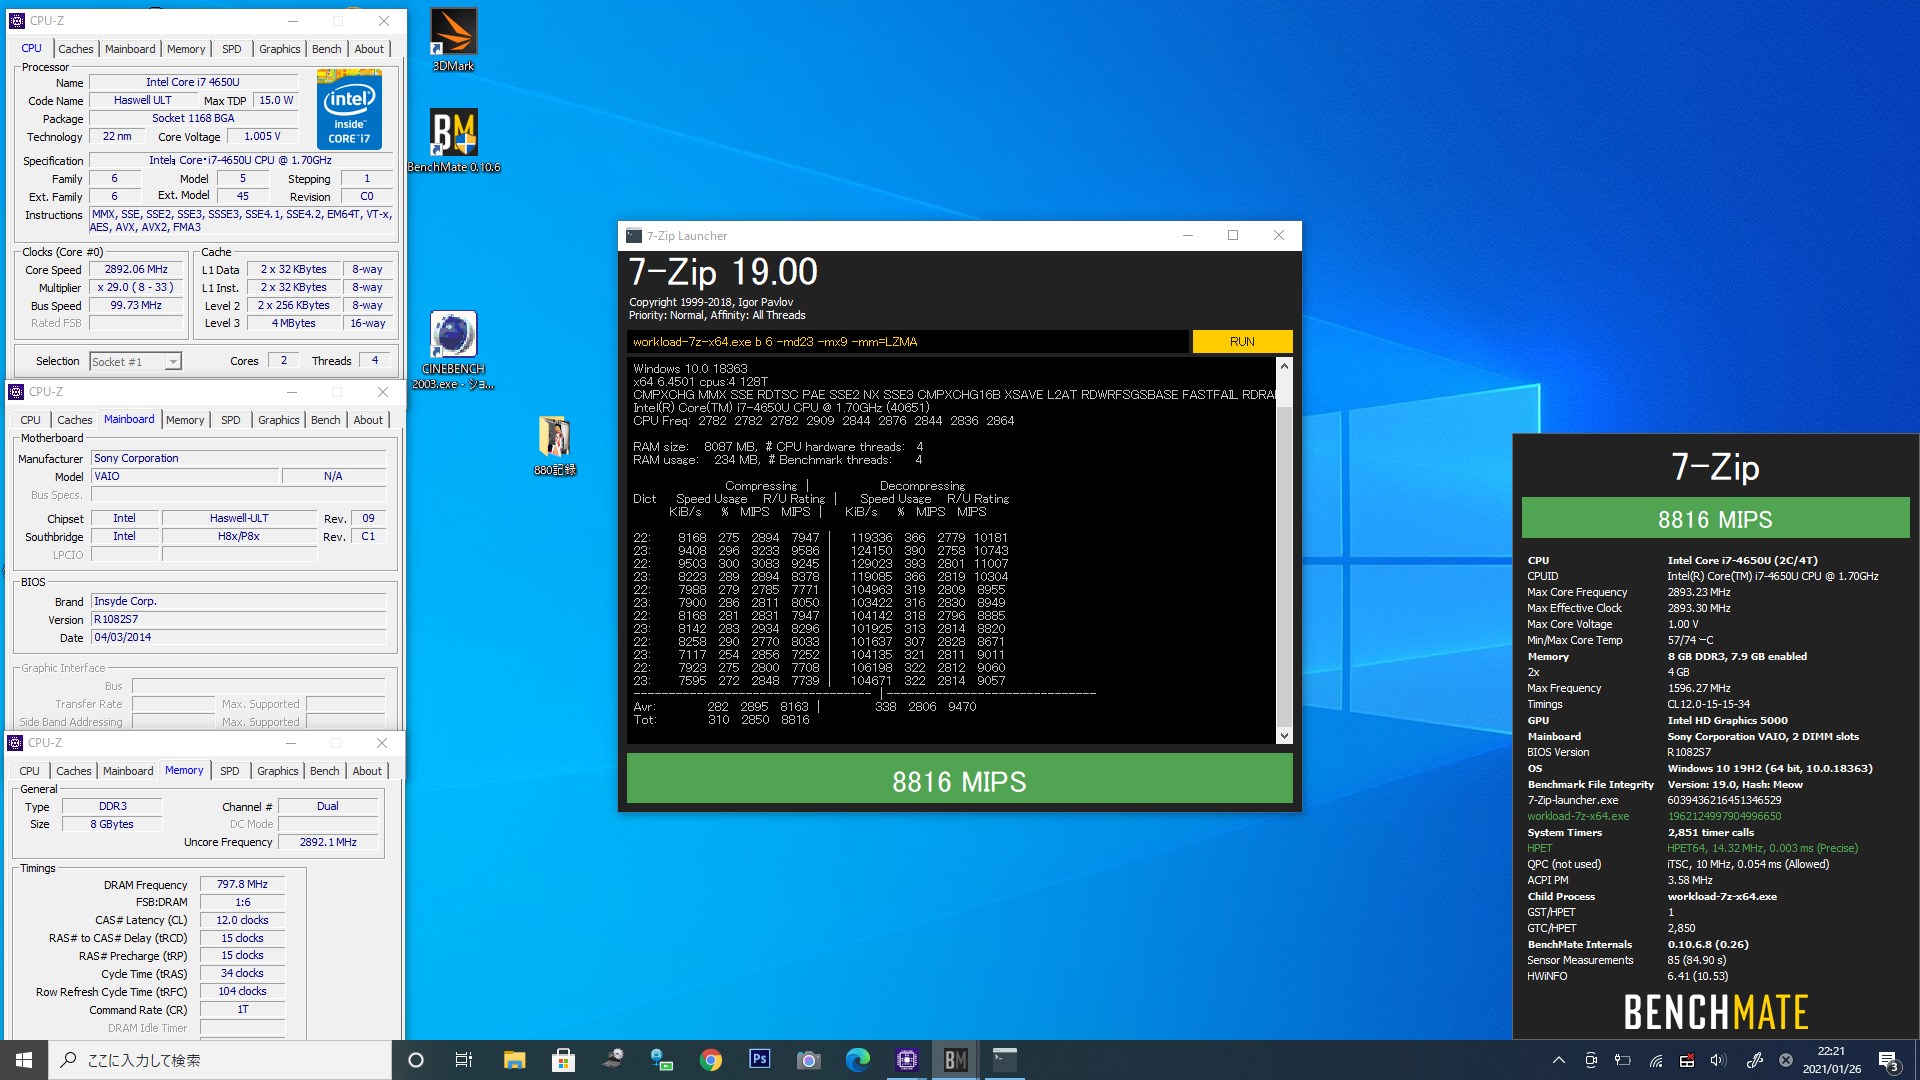Image resolution: width=1920 pixels, height=1080 pixels.
Task: Click the workload command line field
Action: [908, 342]
